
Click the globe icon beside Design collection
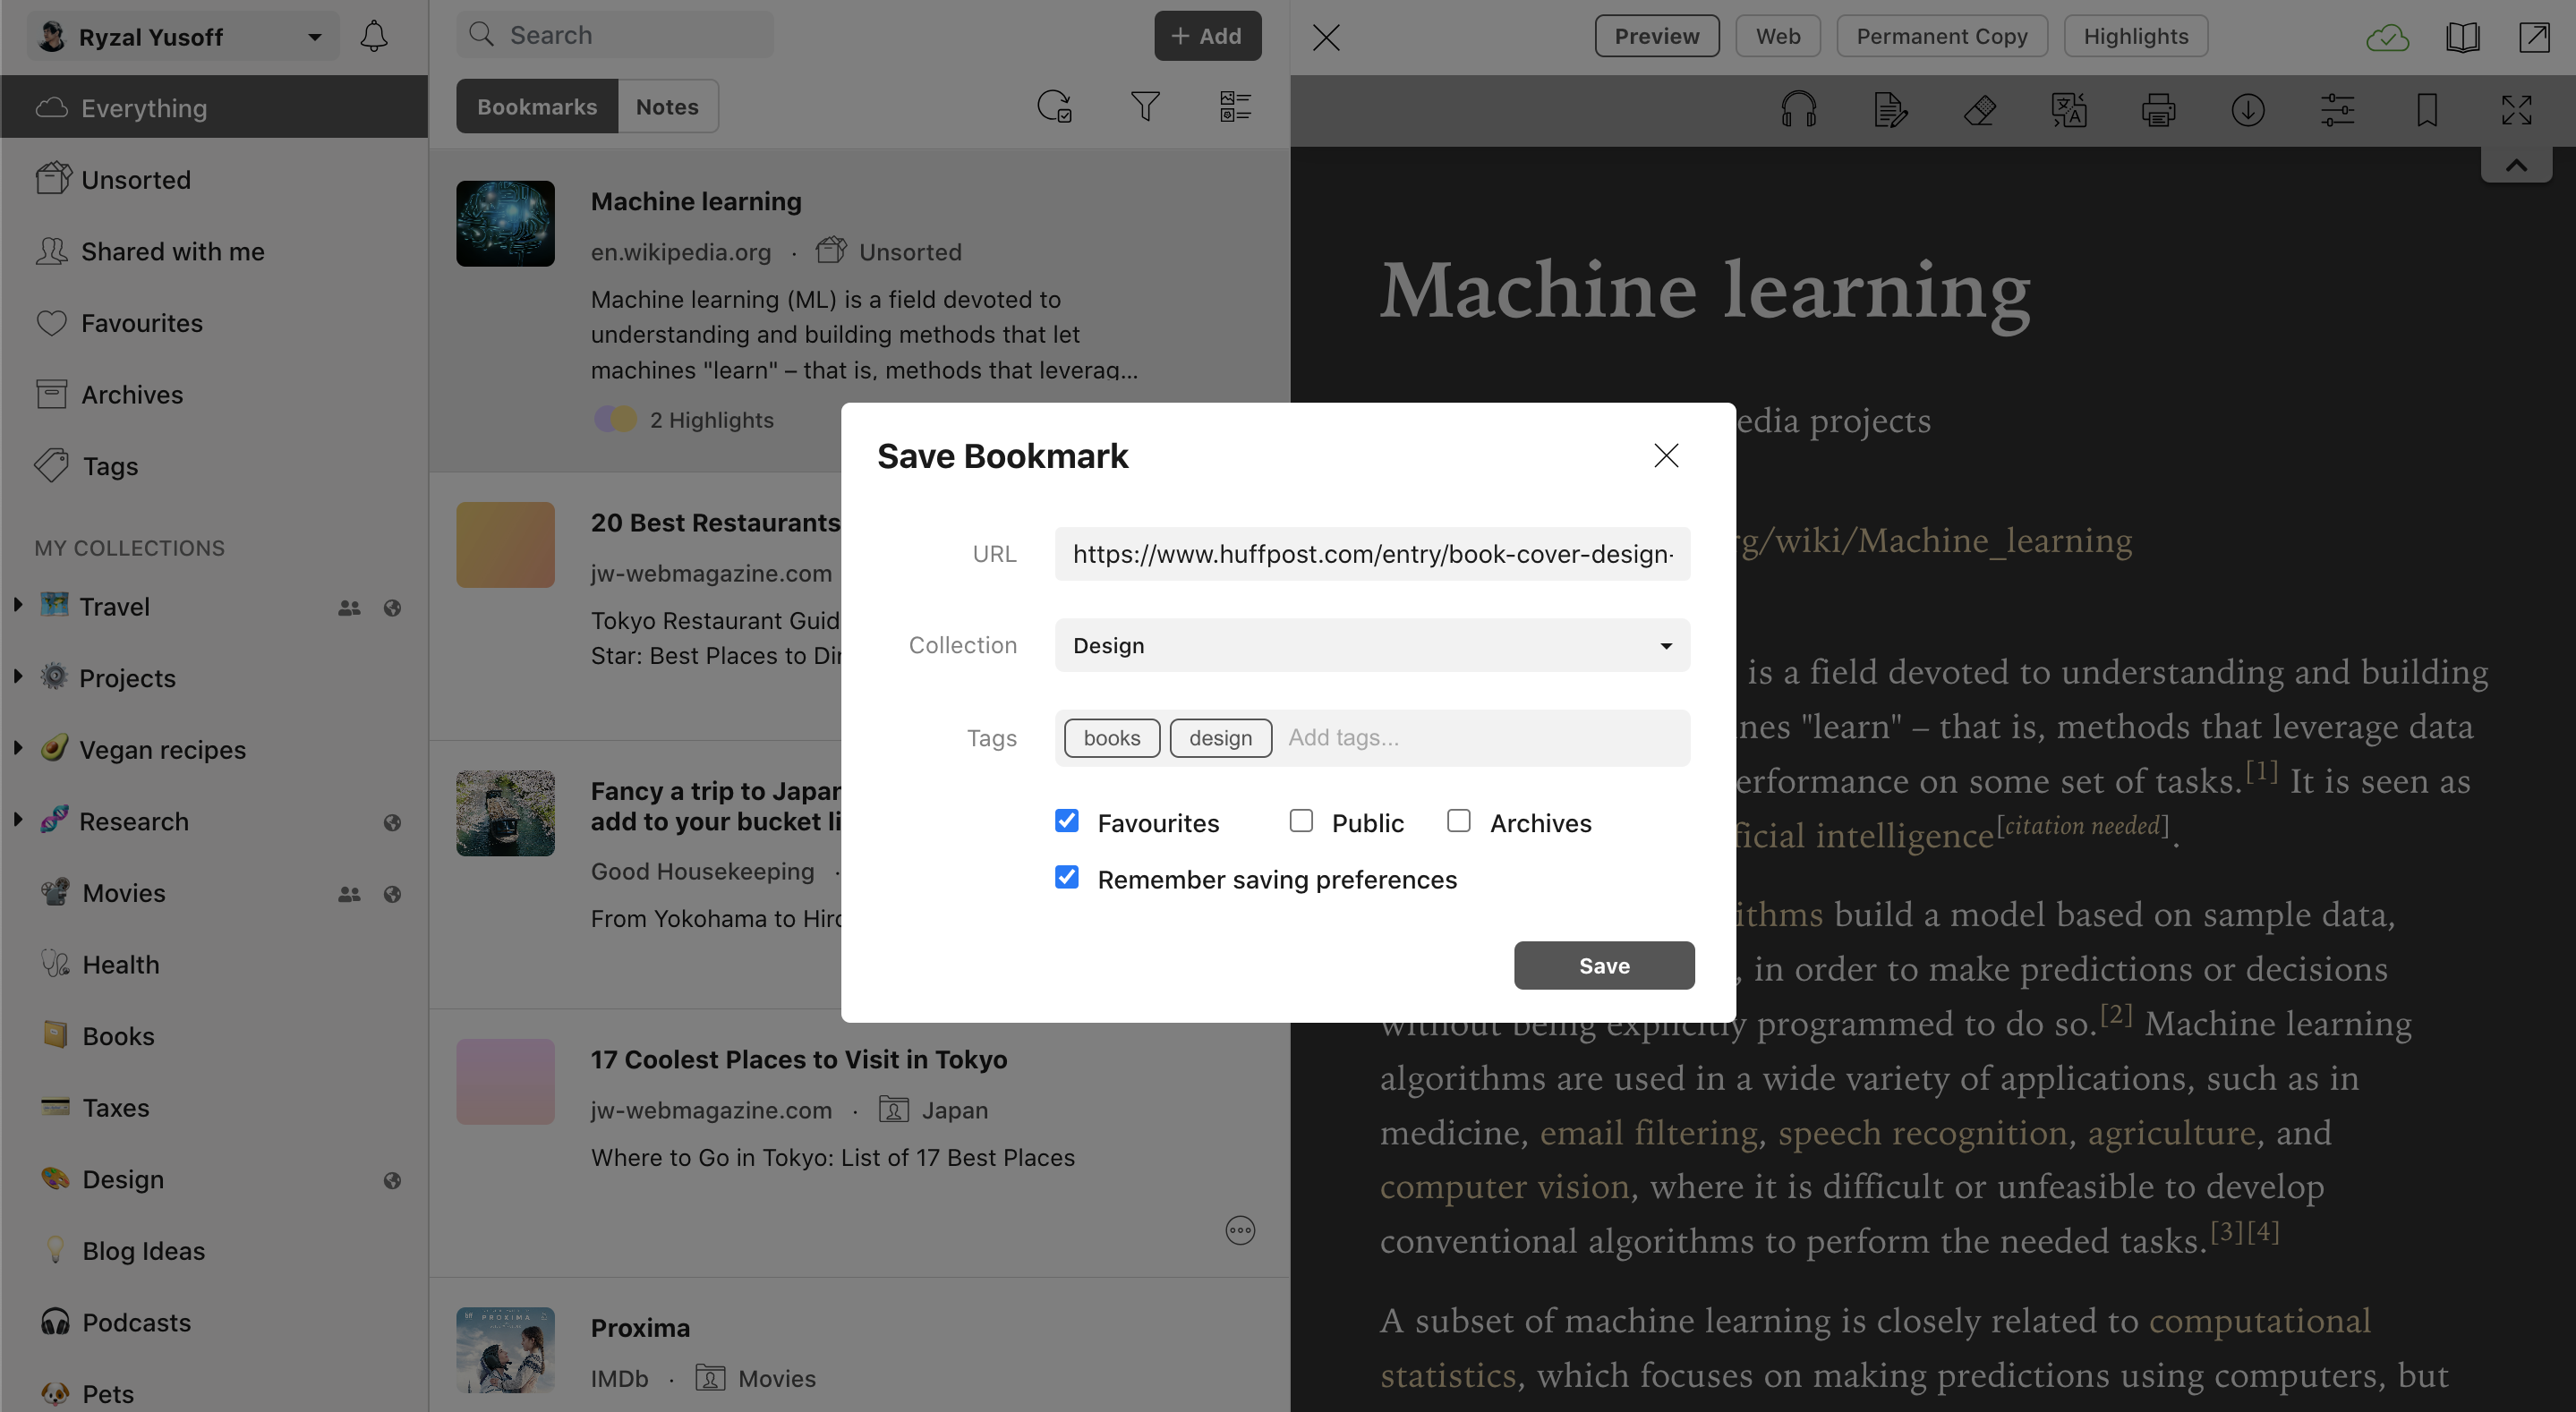(392, 1180)
